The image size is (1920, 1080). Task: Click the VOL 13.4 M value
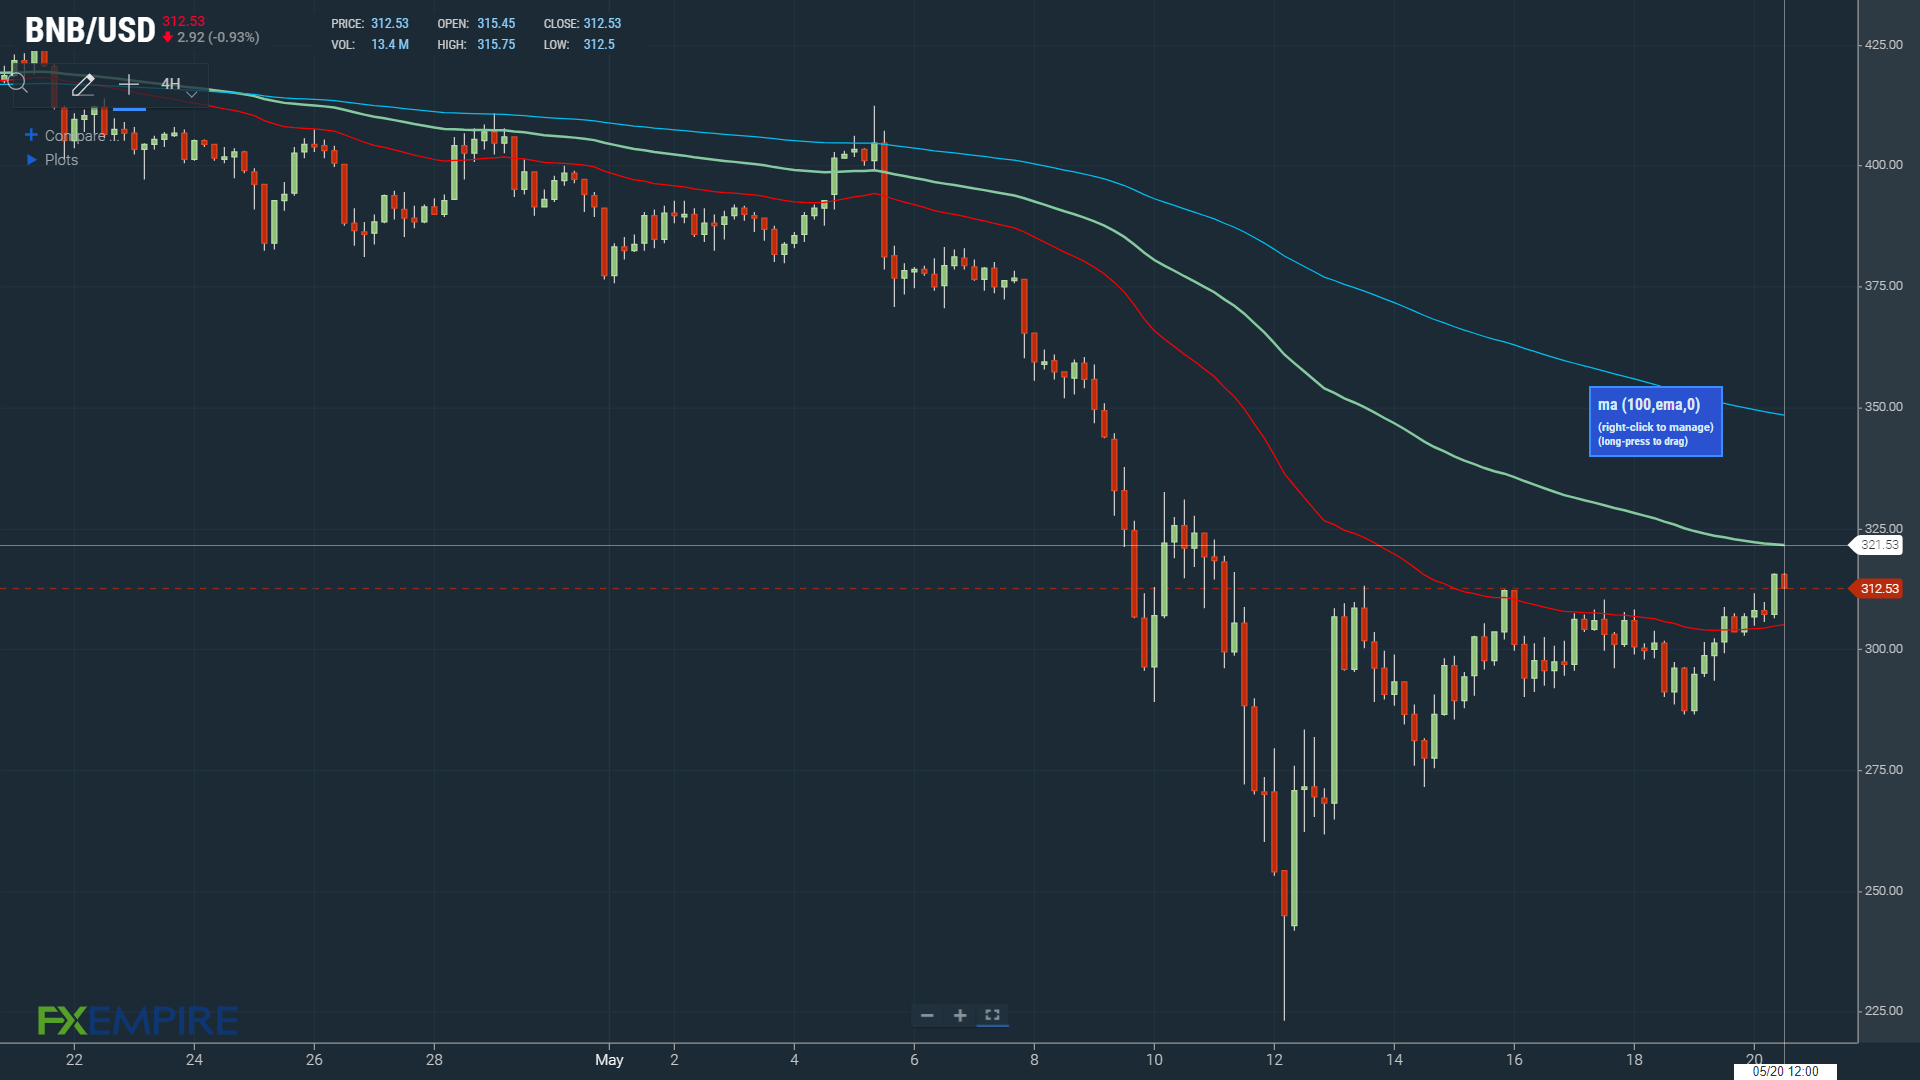pos(390,44)
